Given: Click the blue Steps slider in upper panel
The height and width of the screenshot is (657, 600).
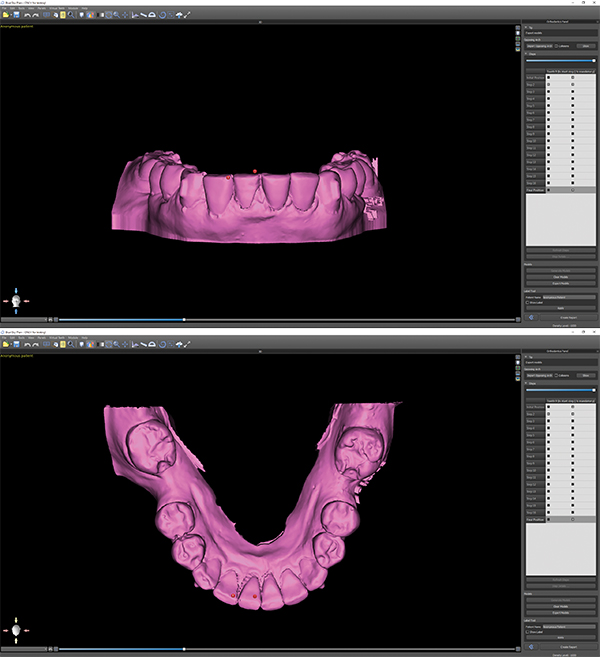Looking at the screenshot, I should 559,62.
